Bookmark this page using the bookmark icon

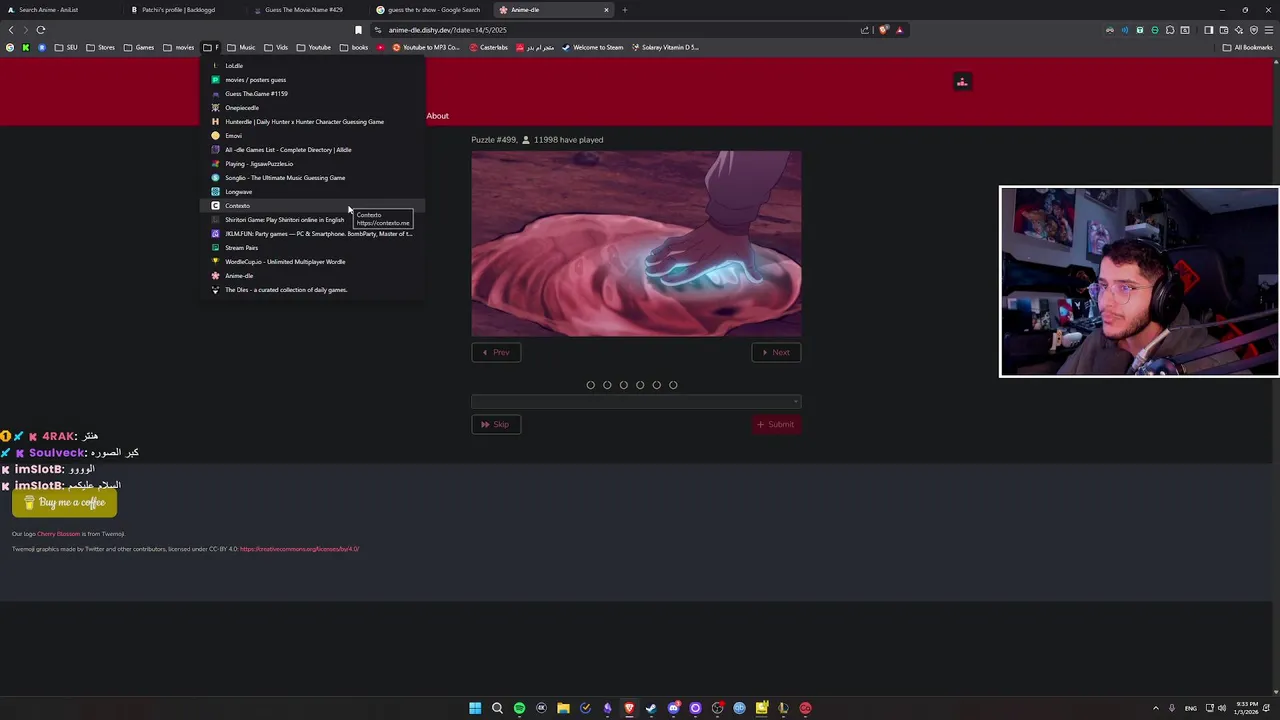click(x=358, y=30)
